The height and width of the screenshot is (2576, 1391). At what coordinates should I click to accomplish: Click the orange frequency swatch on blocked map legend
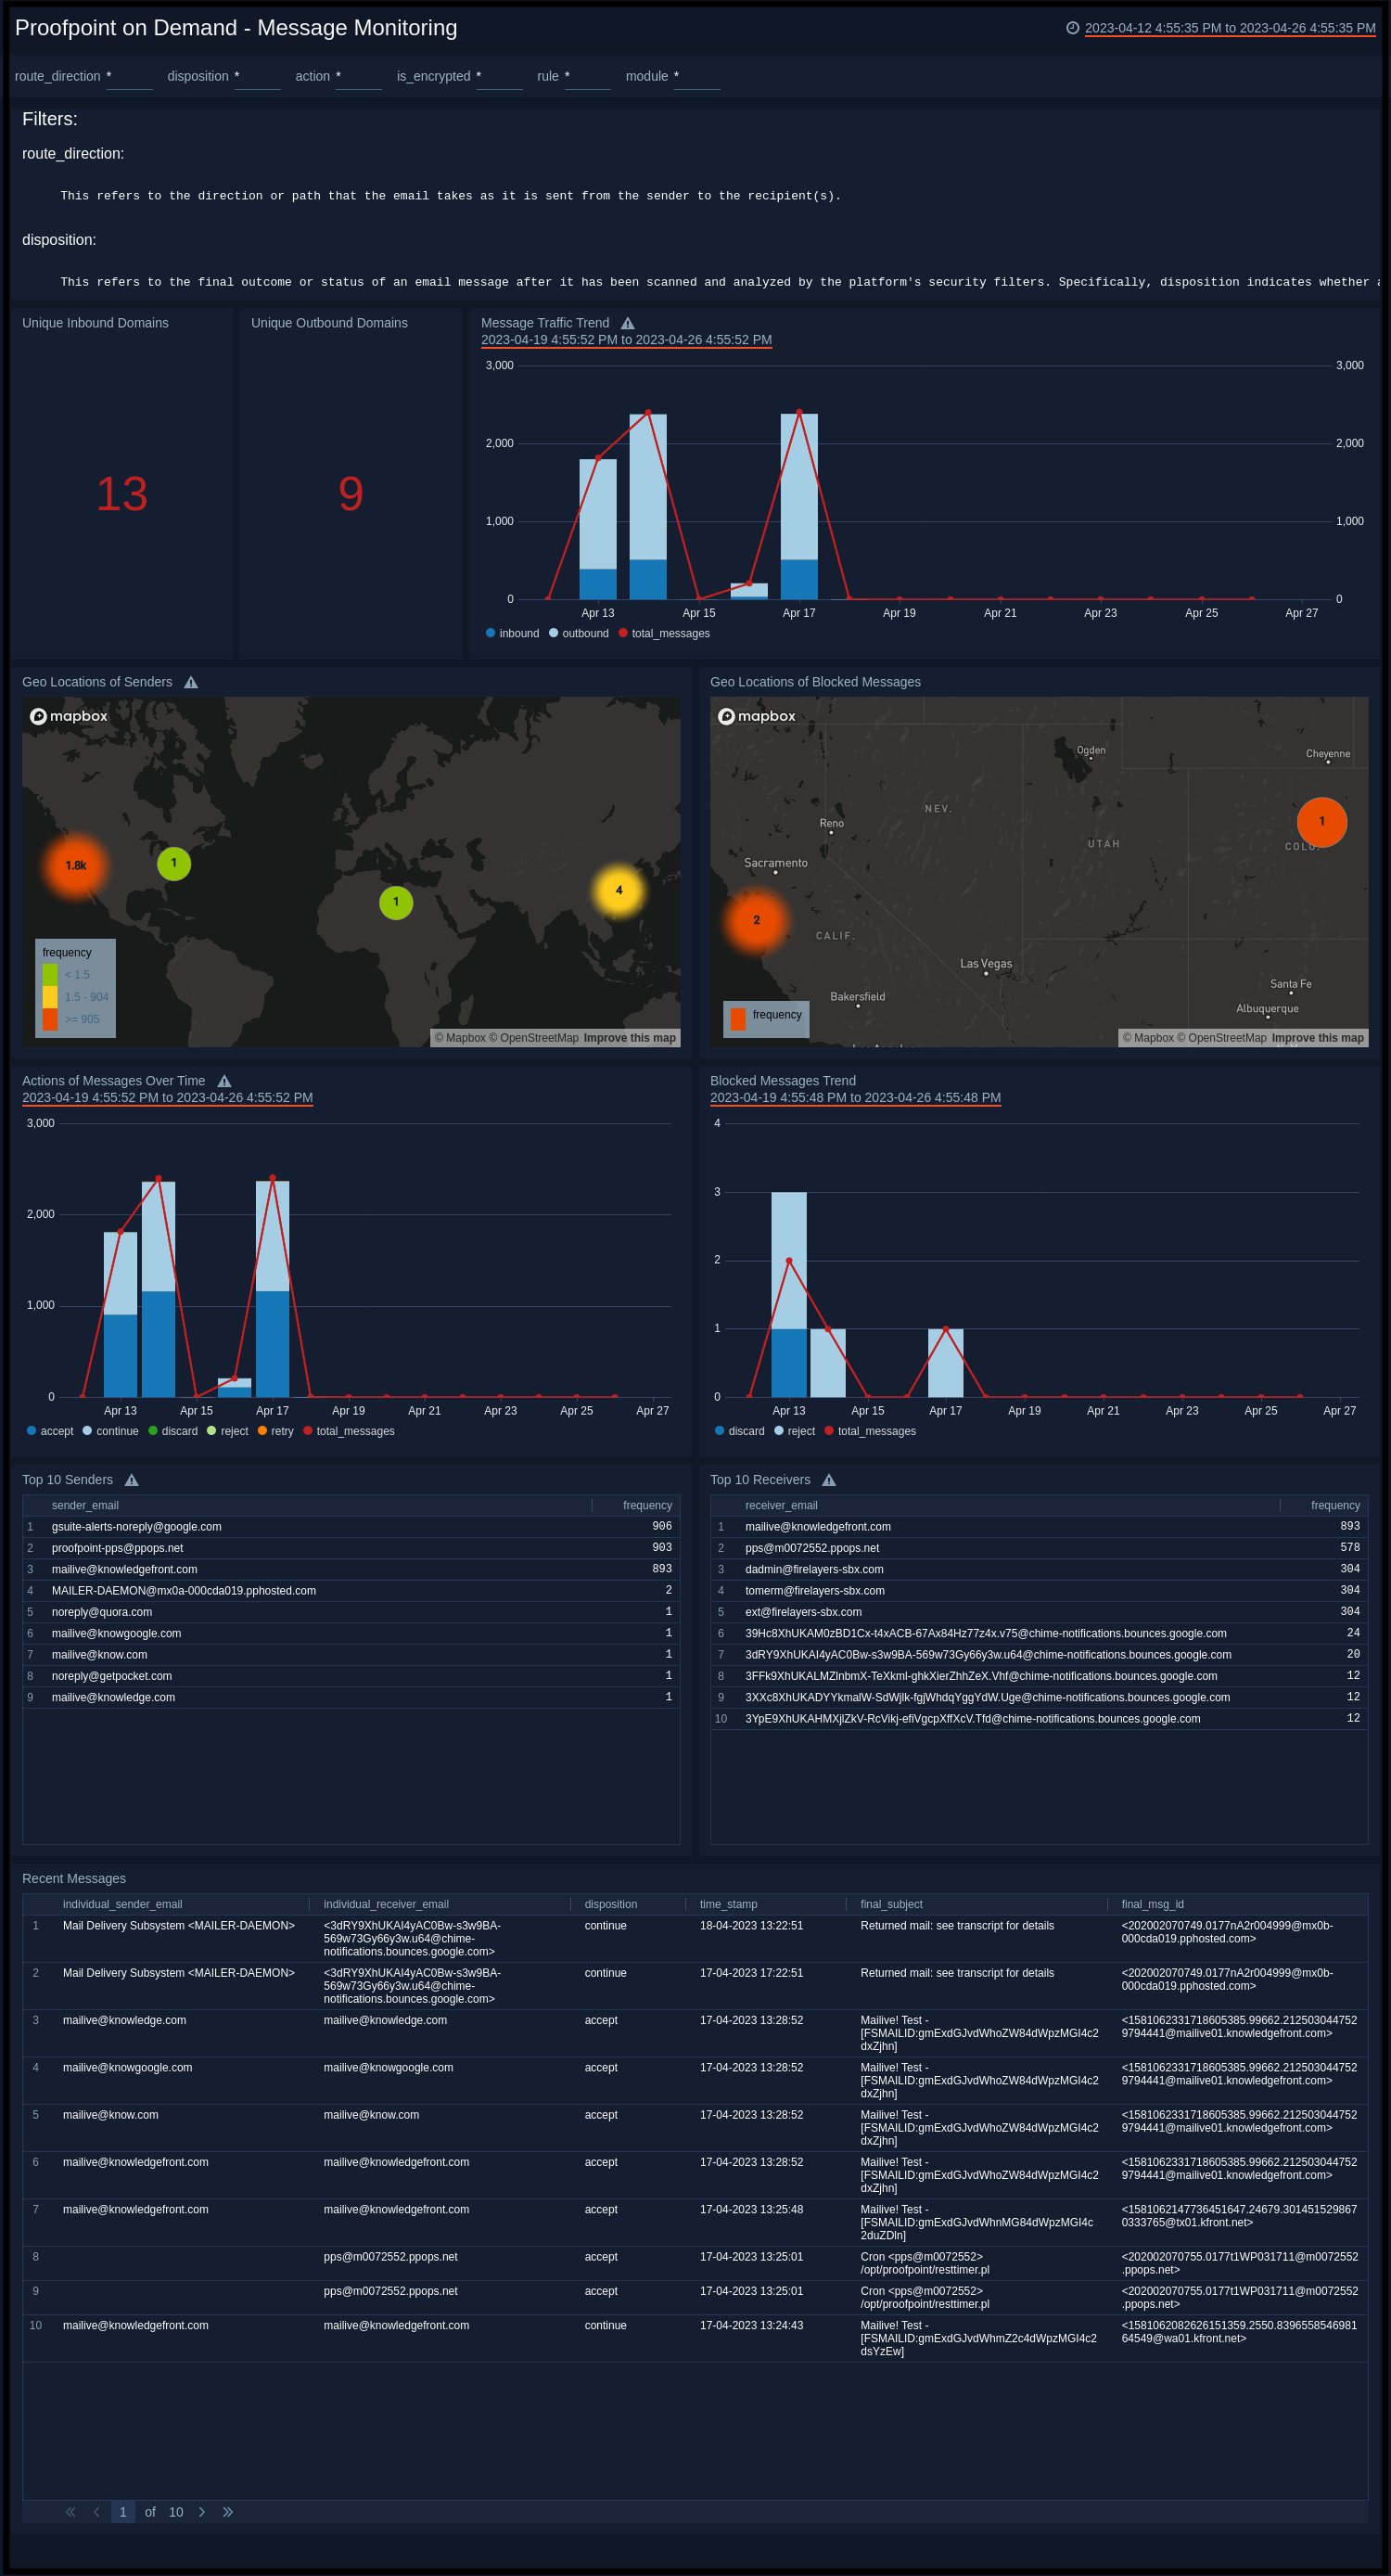click(738, 1018)
